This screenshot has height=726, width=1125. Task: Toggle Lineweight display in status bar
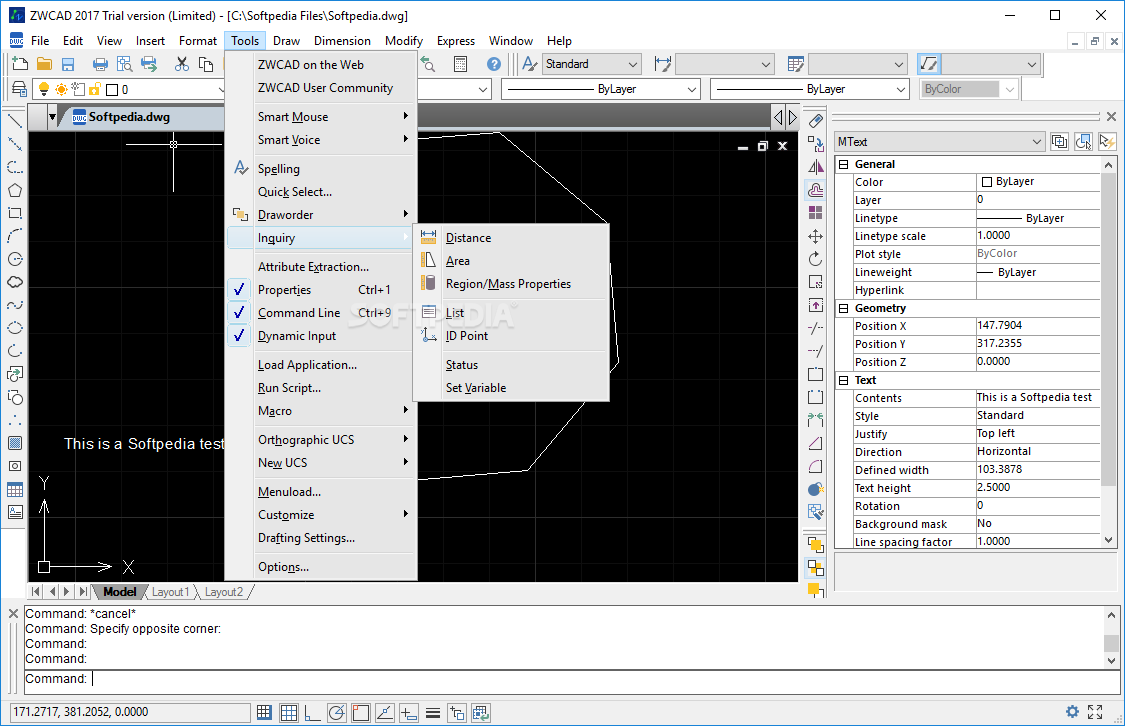(x=433, y=712)
